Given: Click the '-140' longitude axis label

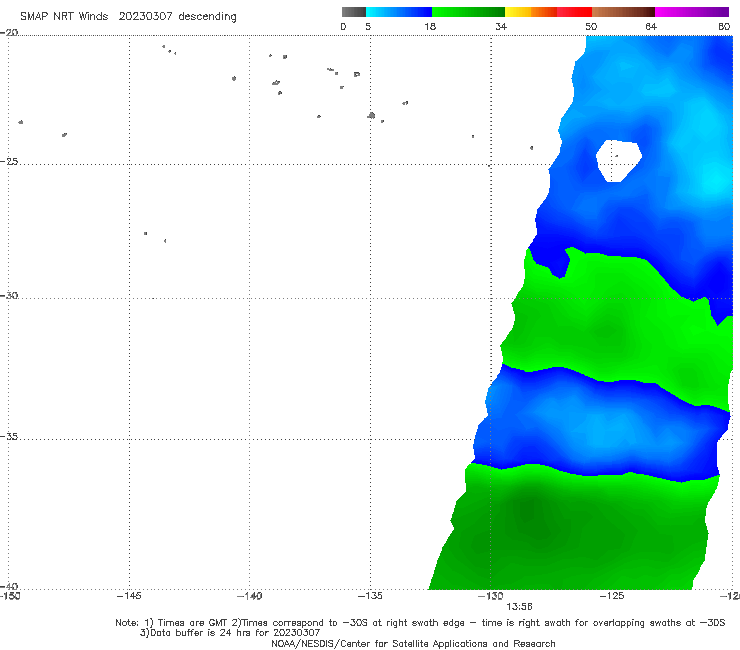Looking at the screenshot, I should (x=249, y=596).
